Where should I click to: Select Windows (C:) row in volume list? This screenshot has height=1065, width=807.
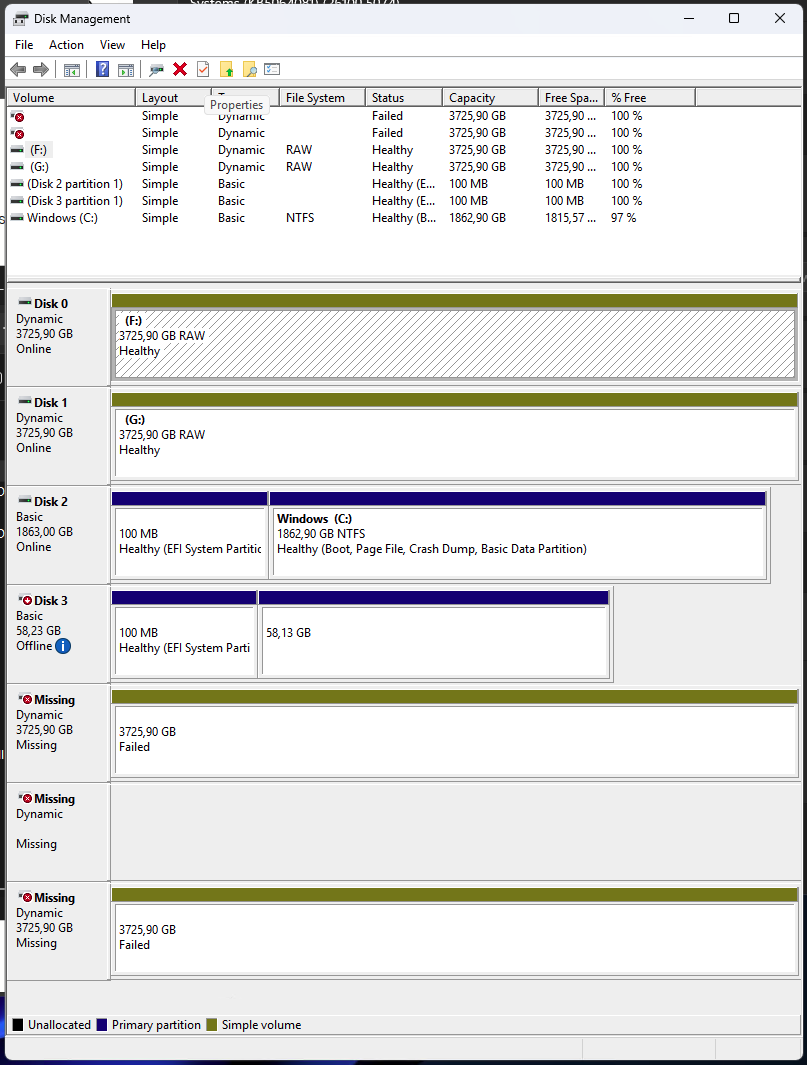(x=62, y=218)
